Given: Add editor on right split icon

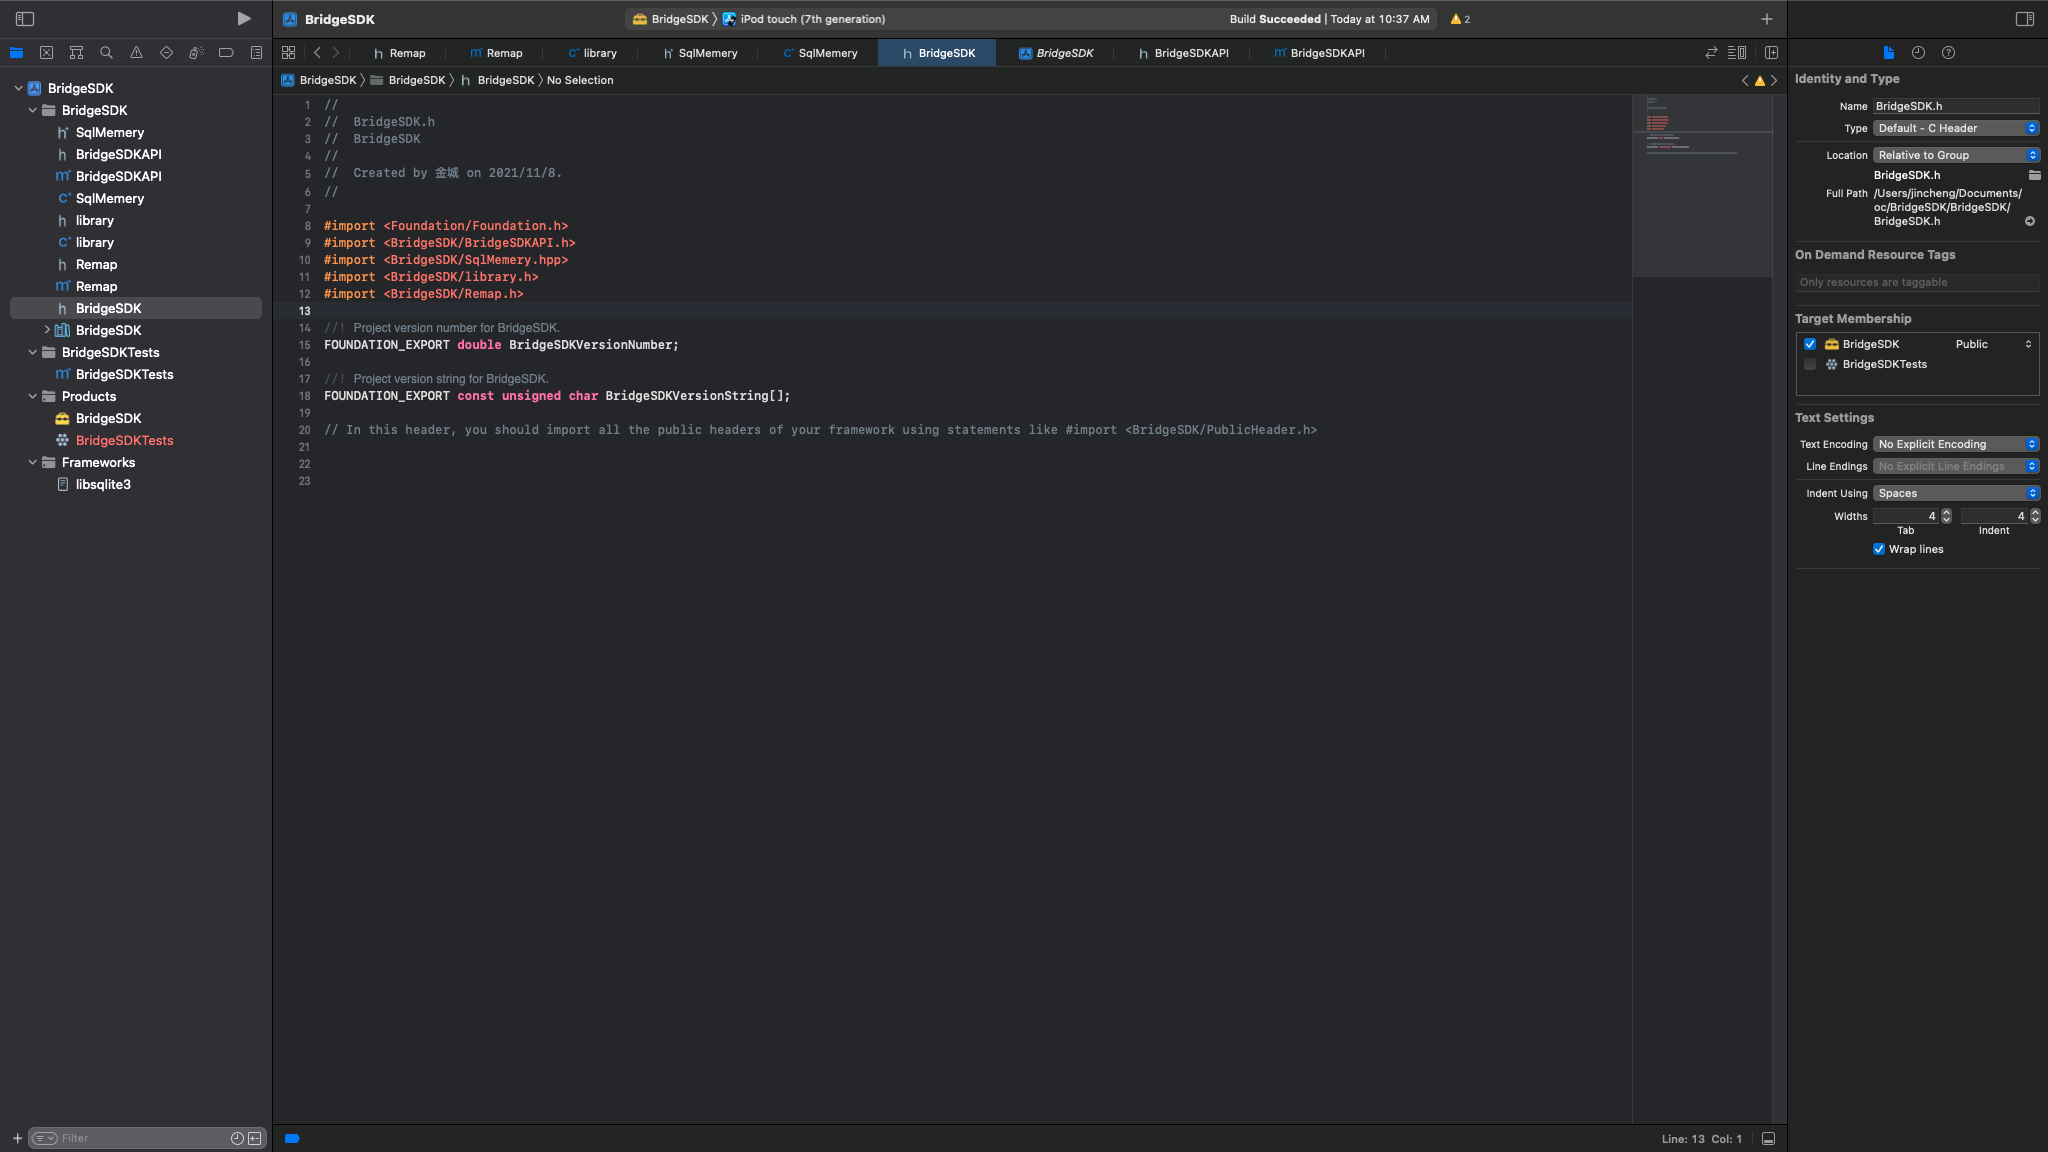Looking at the screenshot, I should 1771,53.
